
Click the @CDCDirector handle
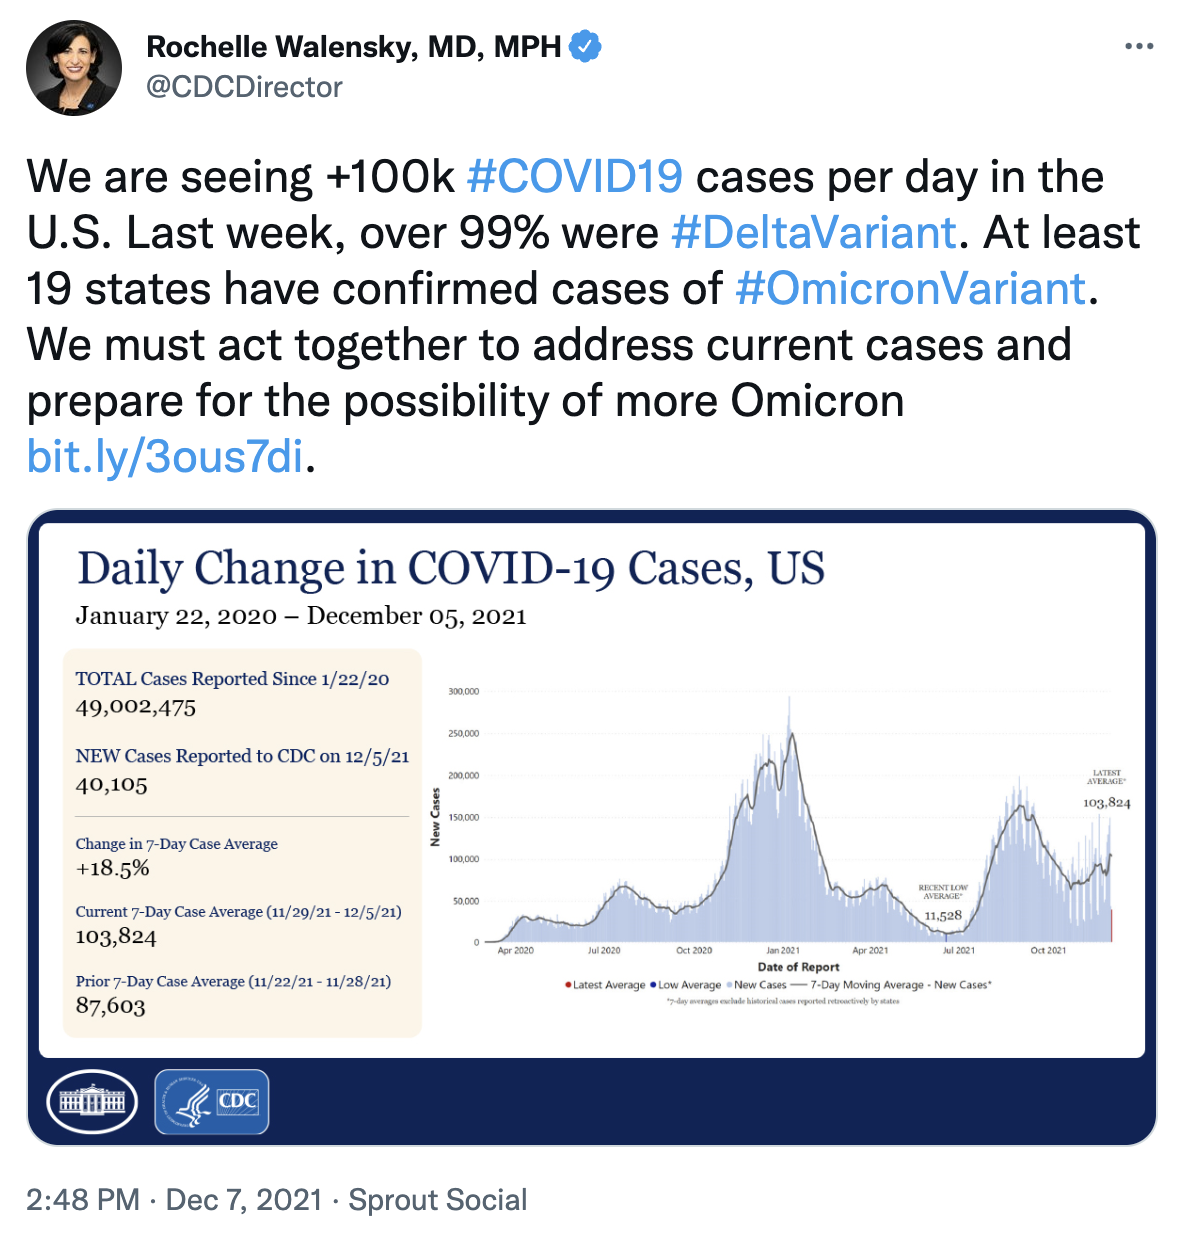pyautogui.click(x=245, y=88)
